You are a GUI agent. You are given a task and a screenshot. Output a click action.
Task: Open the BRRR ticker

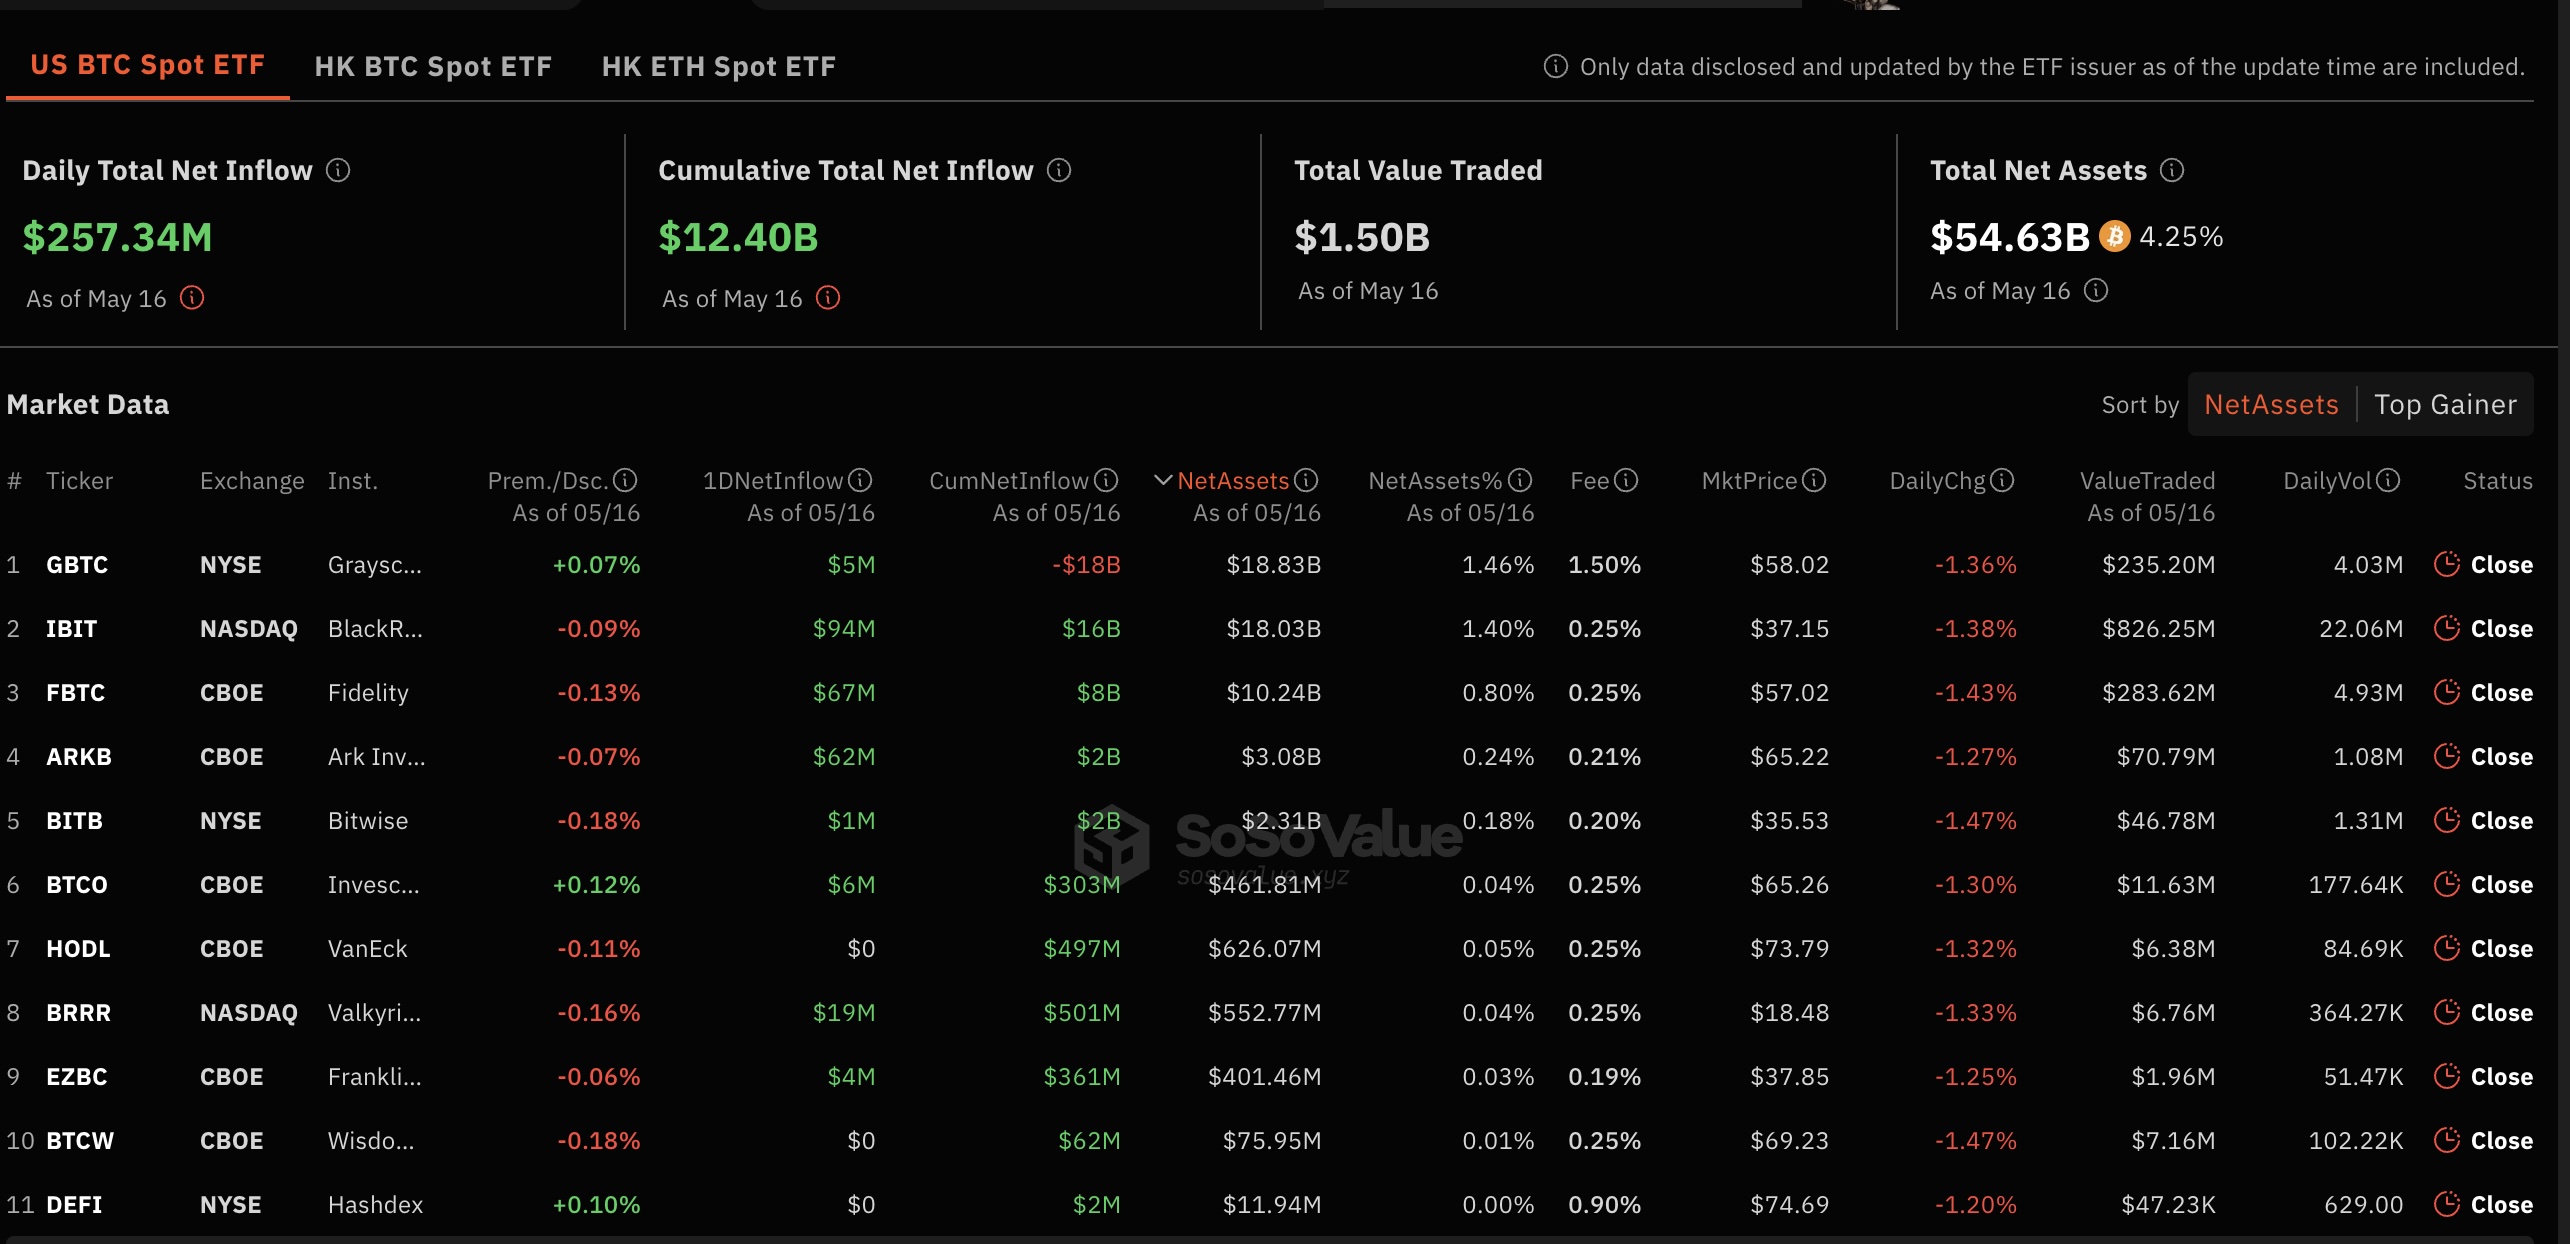pos(78,1013)
